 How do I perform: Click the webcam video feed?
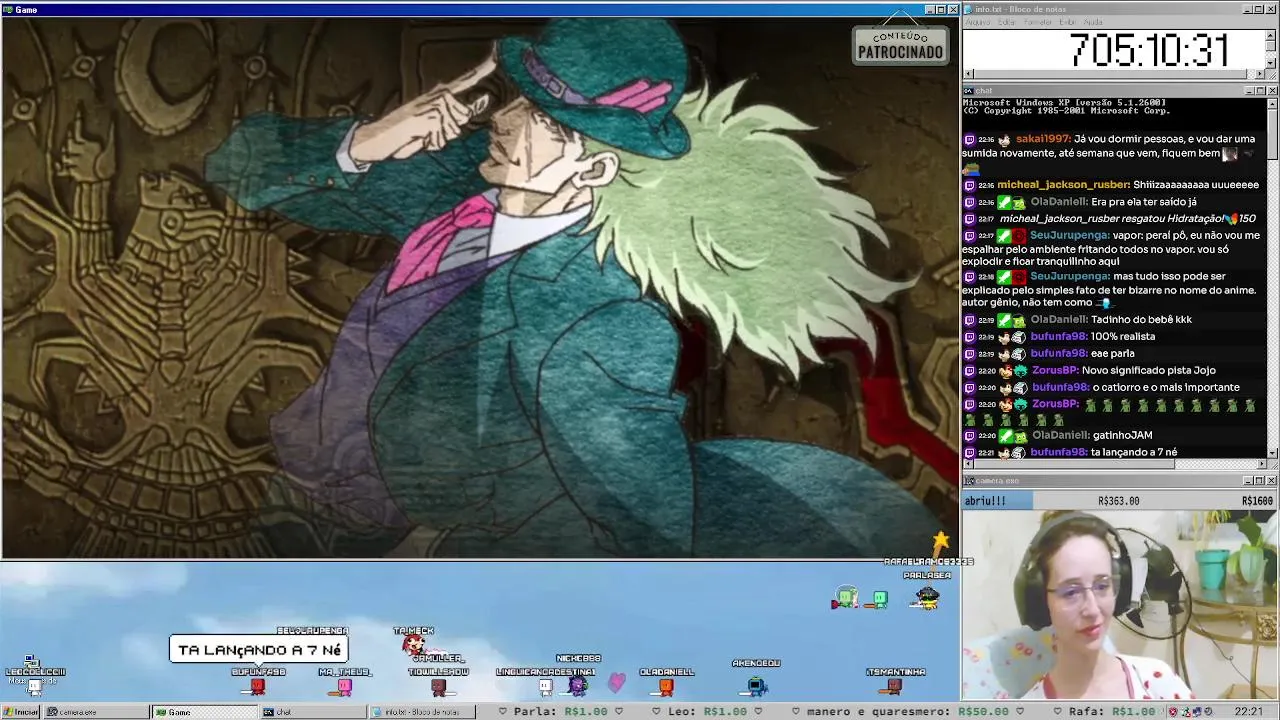click(x=1120, y=604)
